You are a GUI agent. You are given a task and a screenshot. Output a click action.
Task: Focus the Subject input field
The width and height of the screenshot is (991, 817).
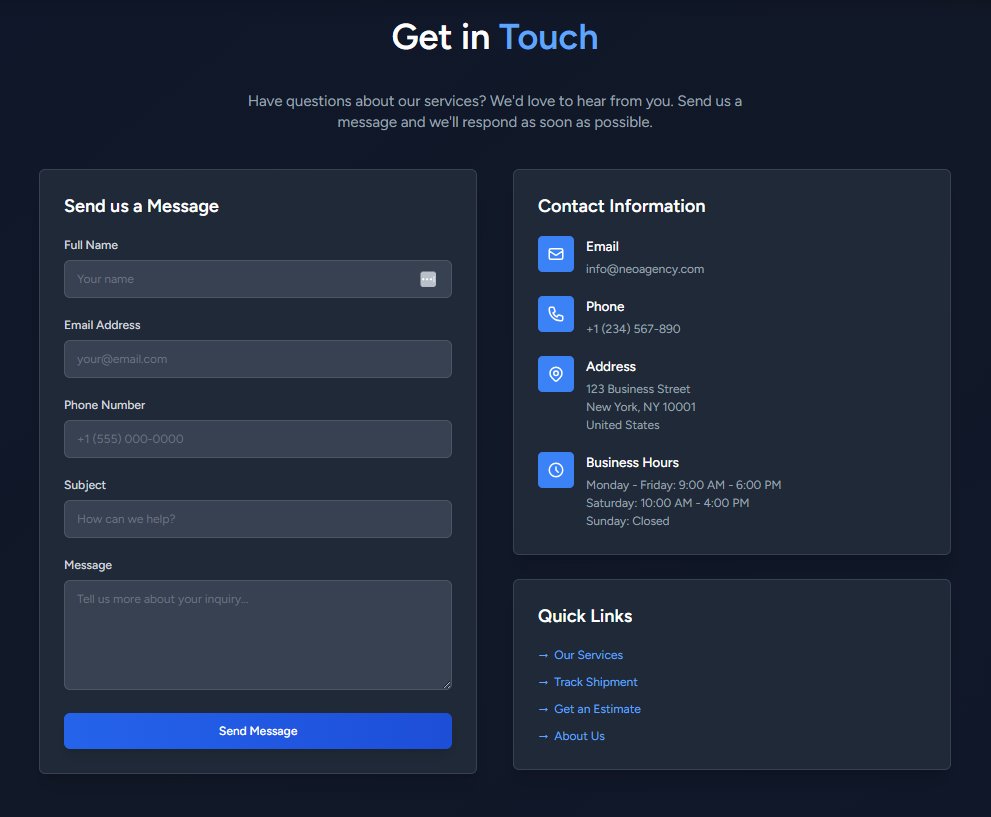(x=258, y=519)
